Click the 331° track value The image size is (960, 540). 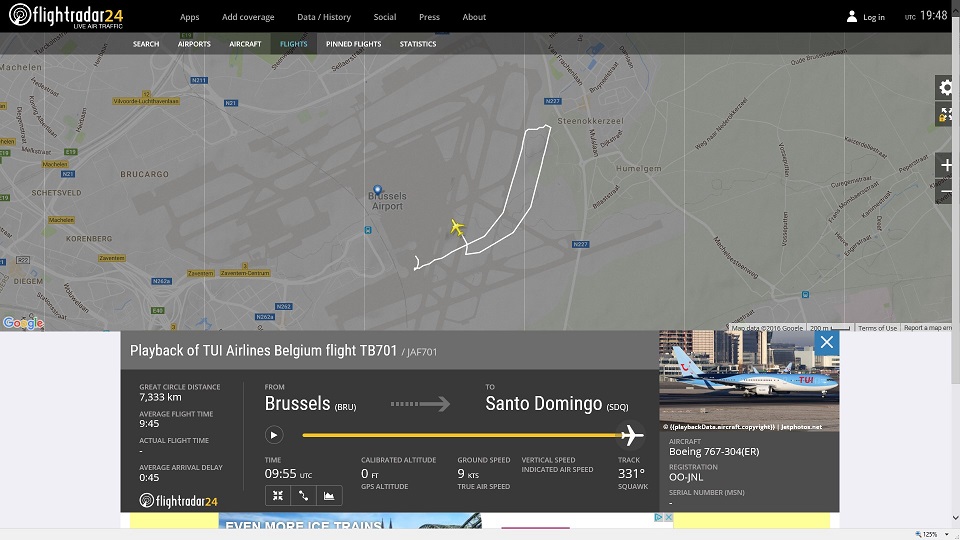click(x=631, y=474)
